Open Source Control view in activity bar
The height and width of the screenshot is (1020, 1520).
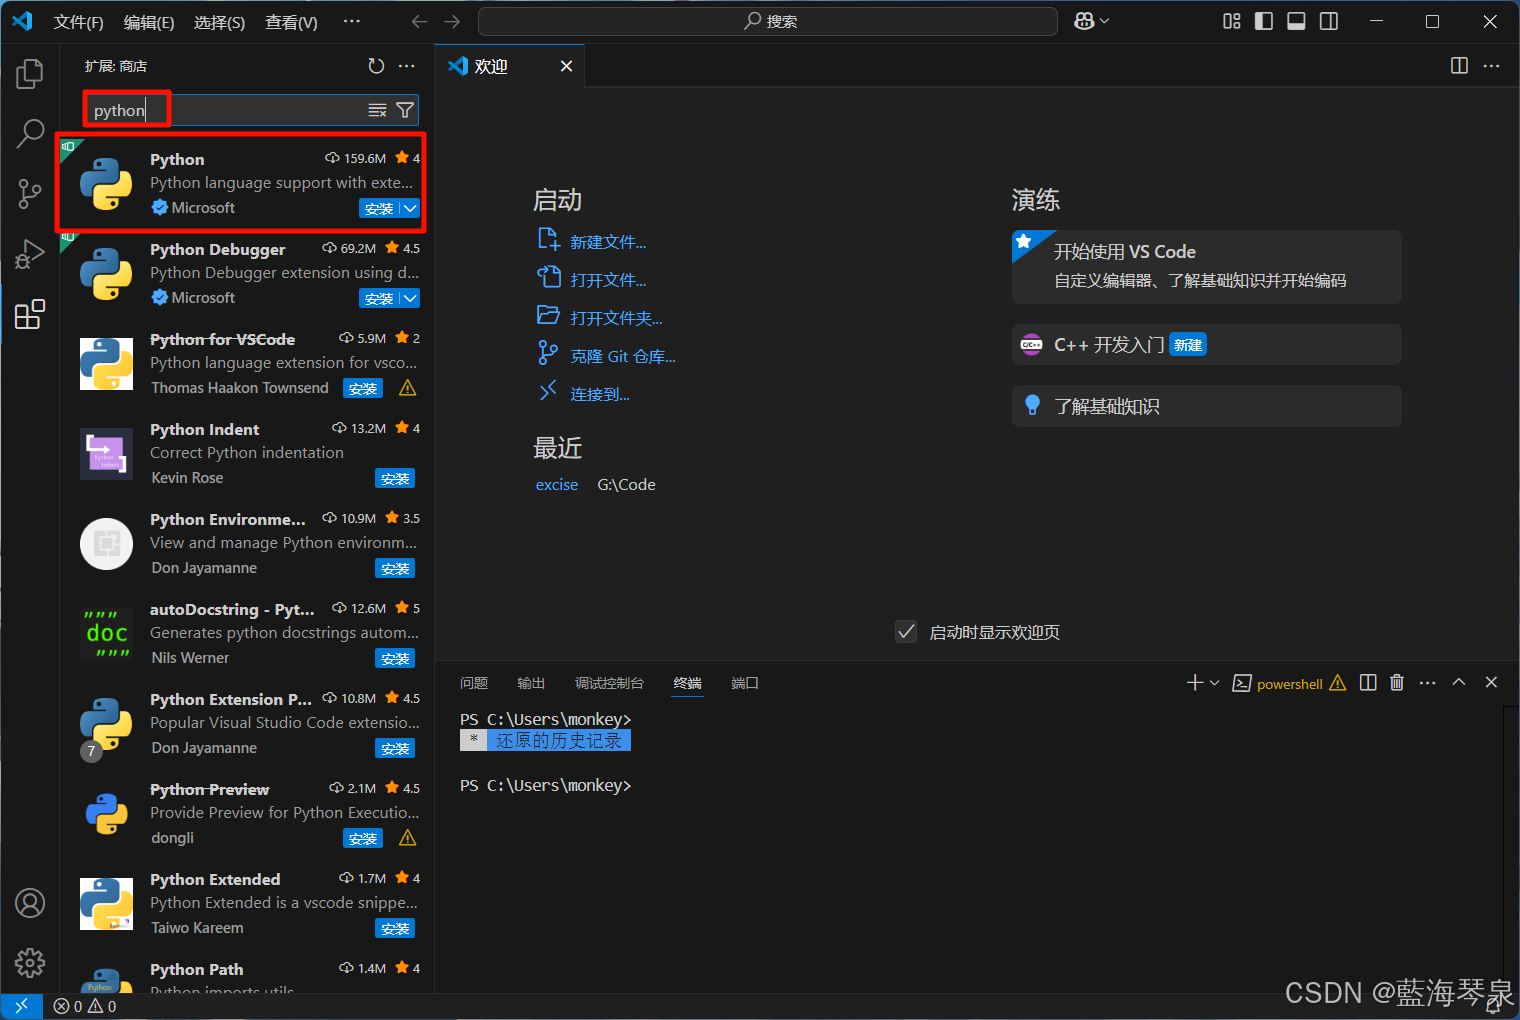tap(30, 194)
